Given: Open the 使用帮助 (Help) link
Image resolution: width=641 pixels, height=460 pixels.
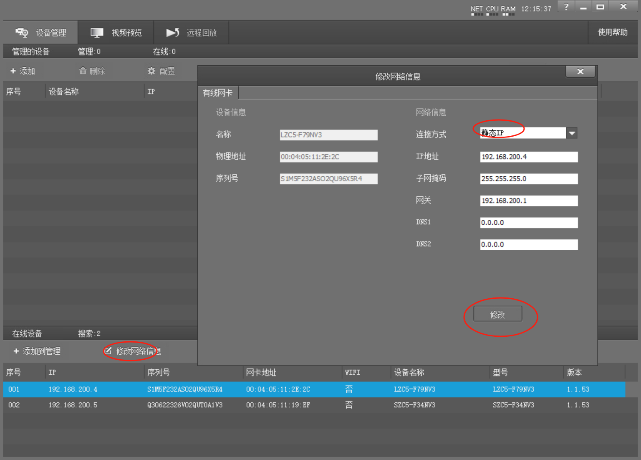Looking at the screenshot, I should point(611,32).
